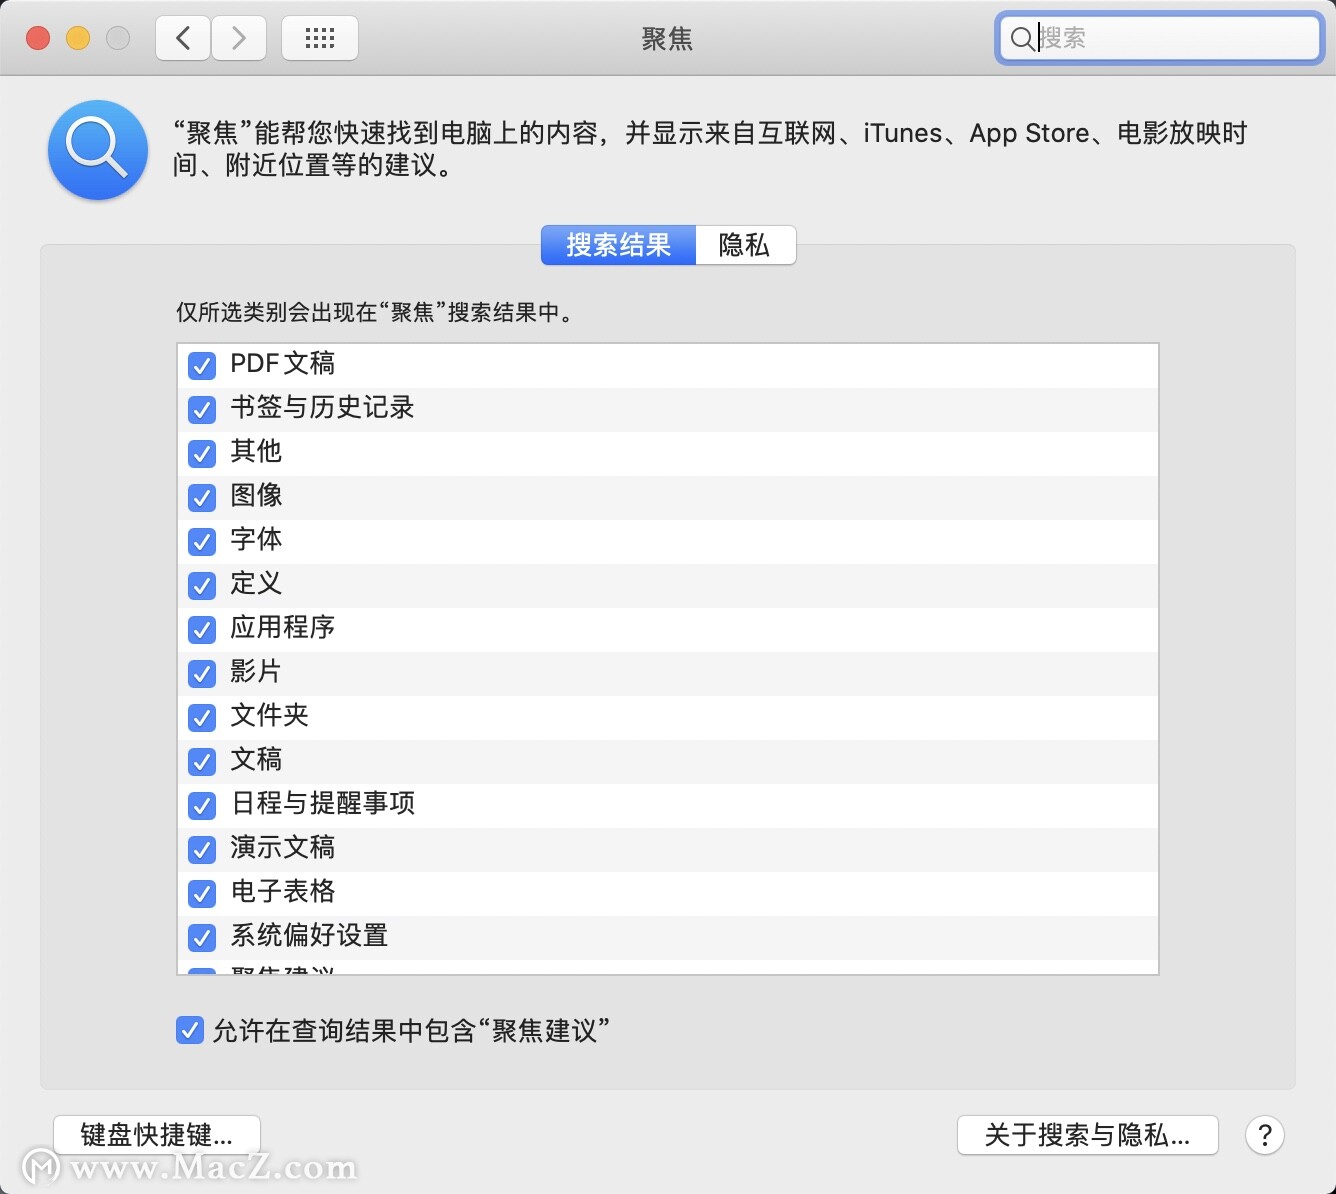This screenshot has height=1194, width=1336.
Task: Select the 文稿 row label
Action: (x=256, y=759)
